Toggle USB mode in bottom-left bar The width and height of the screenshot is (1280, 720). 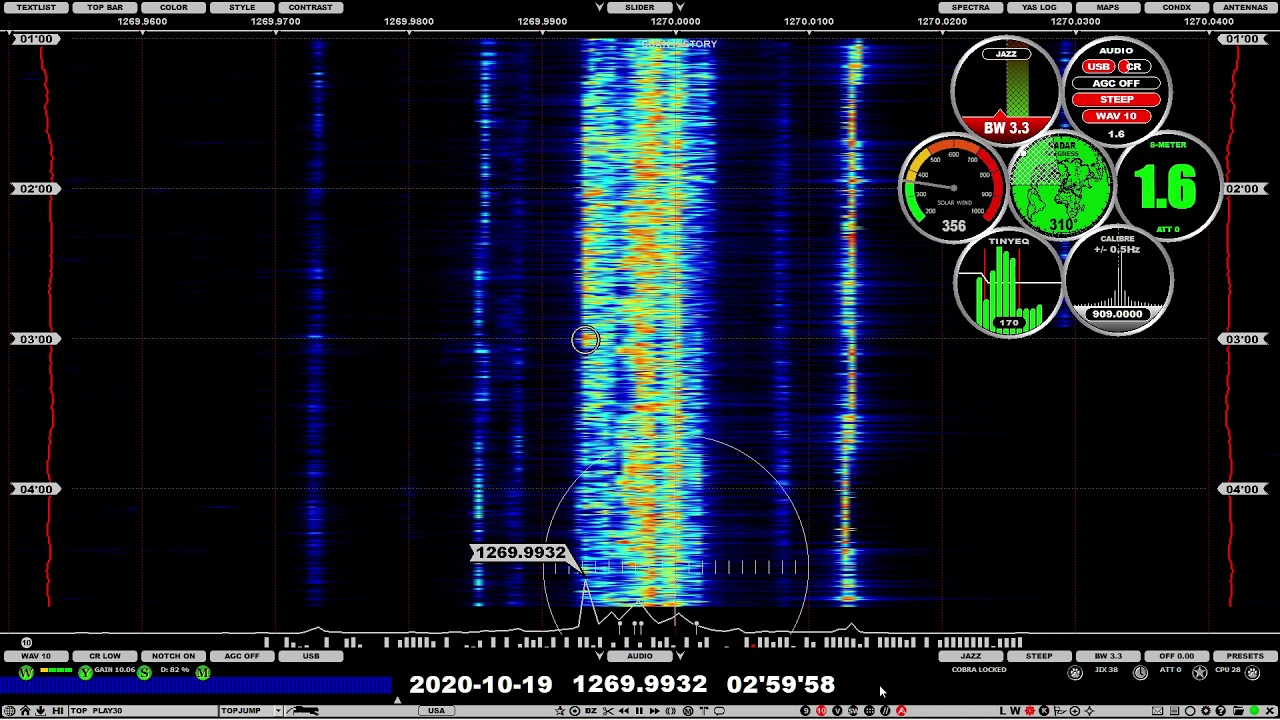click(311, 656)
